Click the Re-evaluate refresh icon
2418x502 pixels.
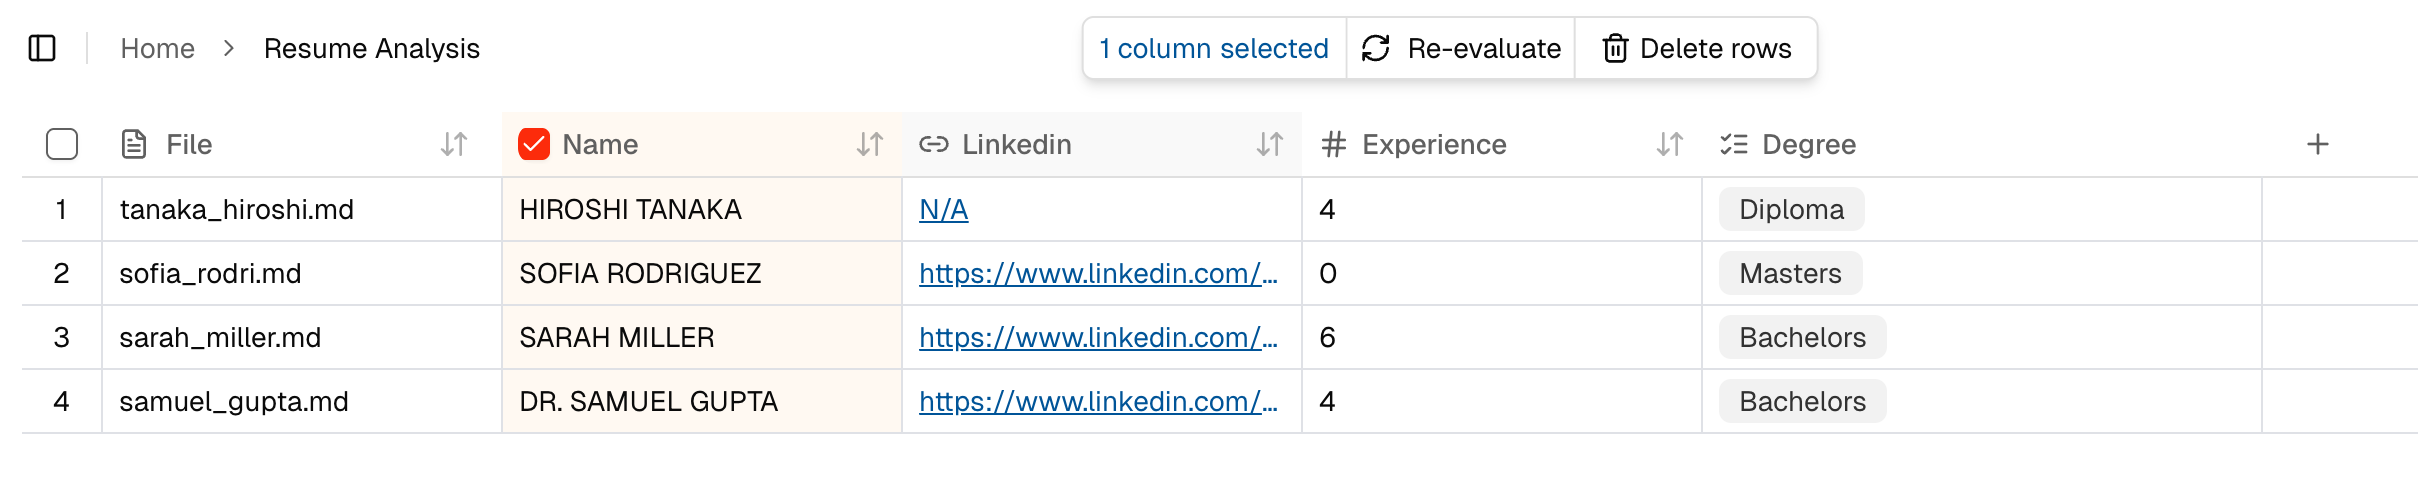tap(1376, 48)
